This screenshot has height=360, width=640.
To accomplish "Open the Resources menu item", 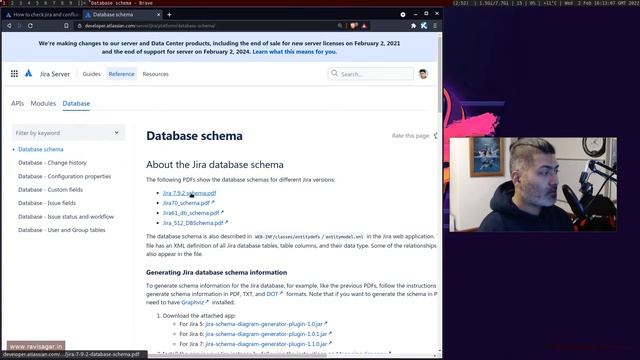I will 156,74.
